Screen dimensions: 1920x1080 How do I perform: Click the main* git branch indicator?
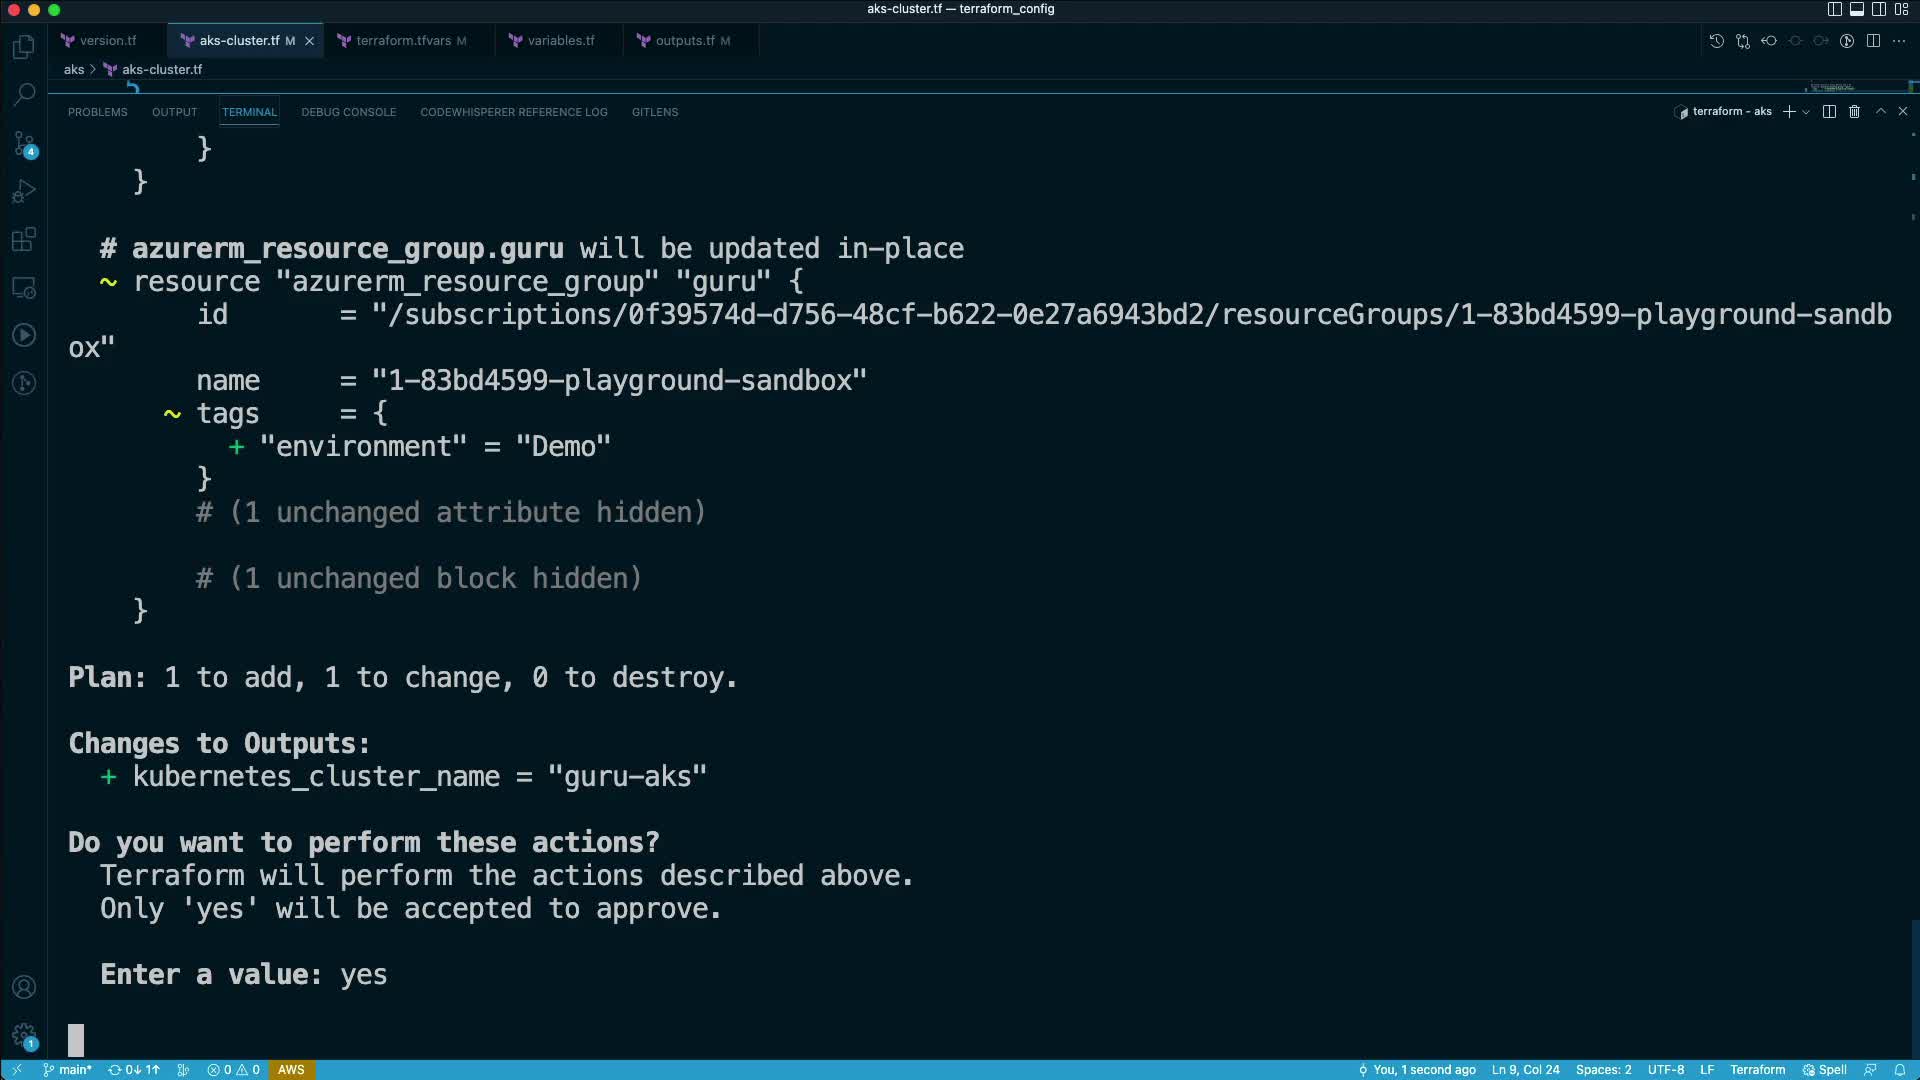(68, 1070)
